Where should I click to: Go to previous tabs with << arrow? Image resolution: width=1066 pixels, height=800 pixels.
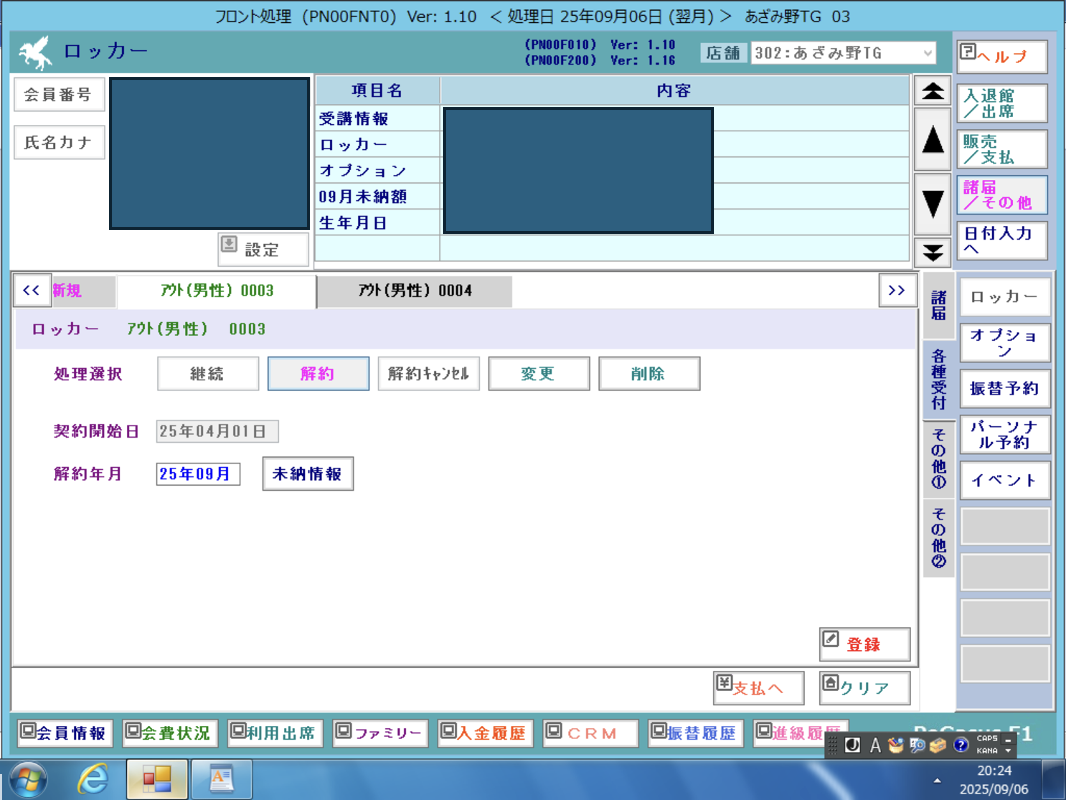coord(30,290)
